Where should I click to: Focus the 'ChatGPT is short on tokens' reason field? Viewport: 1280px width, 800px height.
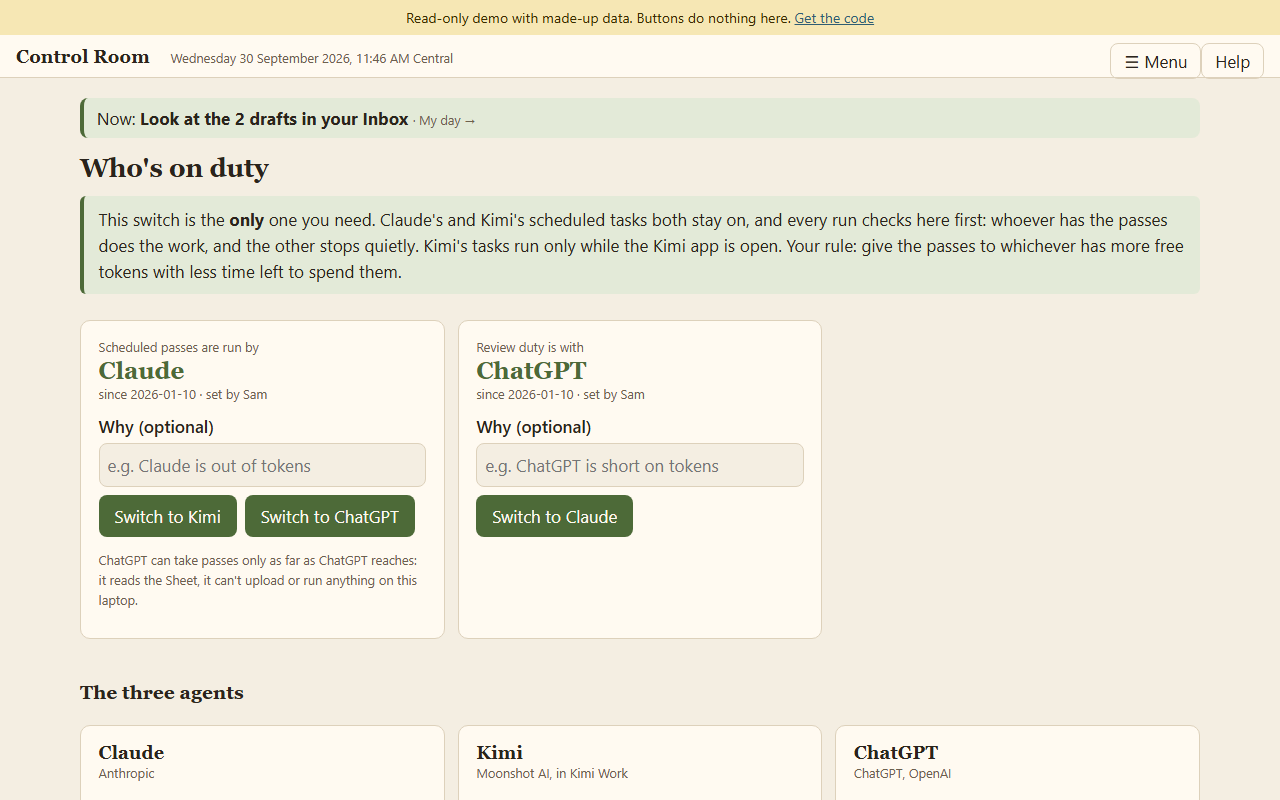(x=640, y=465)
